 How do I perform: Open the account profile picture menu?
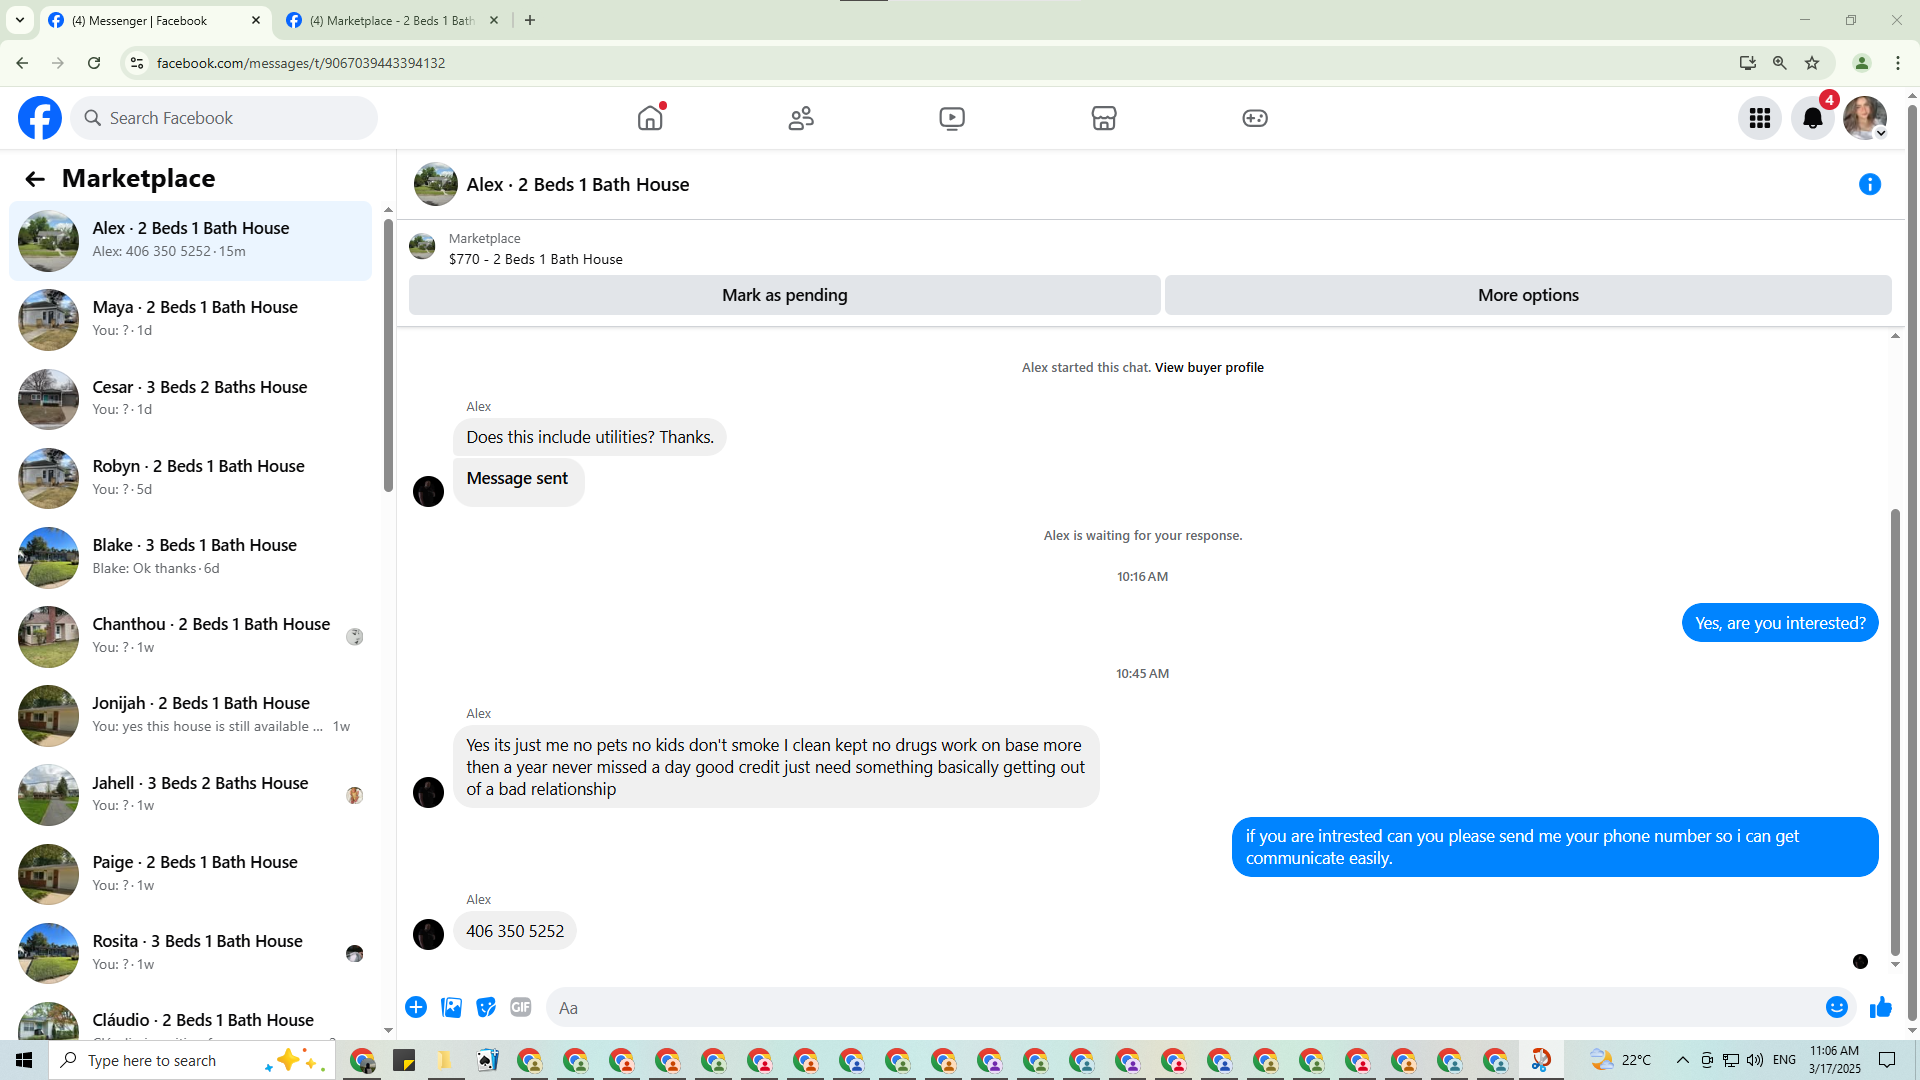pos(1865,118)
